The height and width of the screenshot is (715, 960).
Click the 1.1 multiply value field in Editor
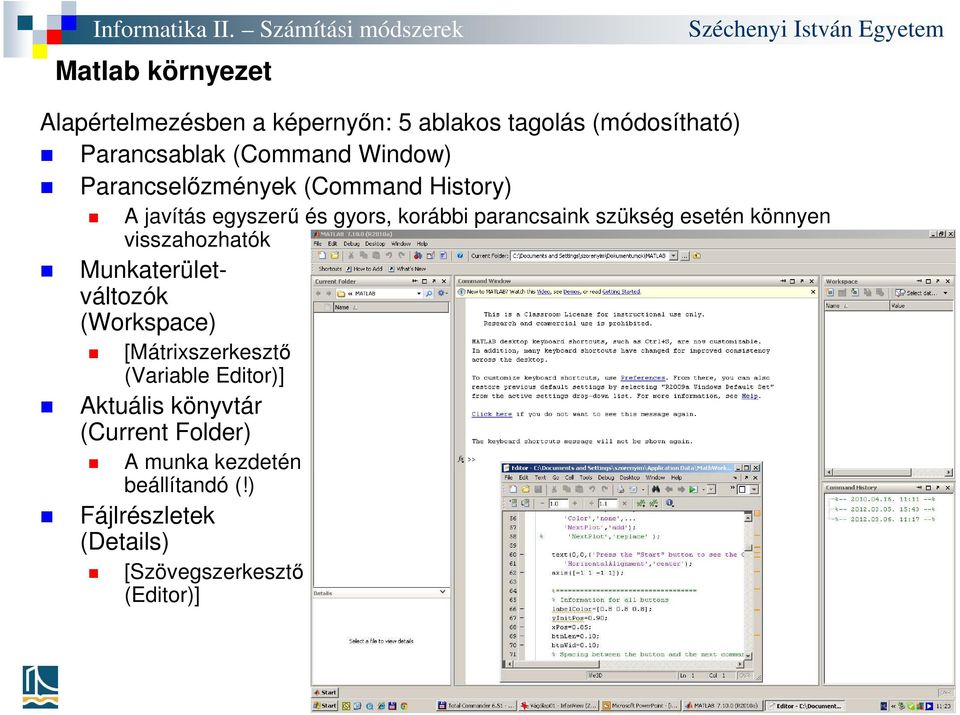[x=608, y=503]
